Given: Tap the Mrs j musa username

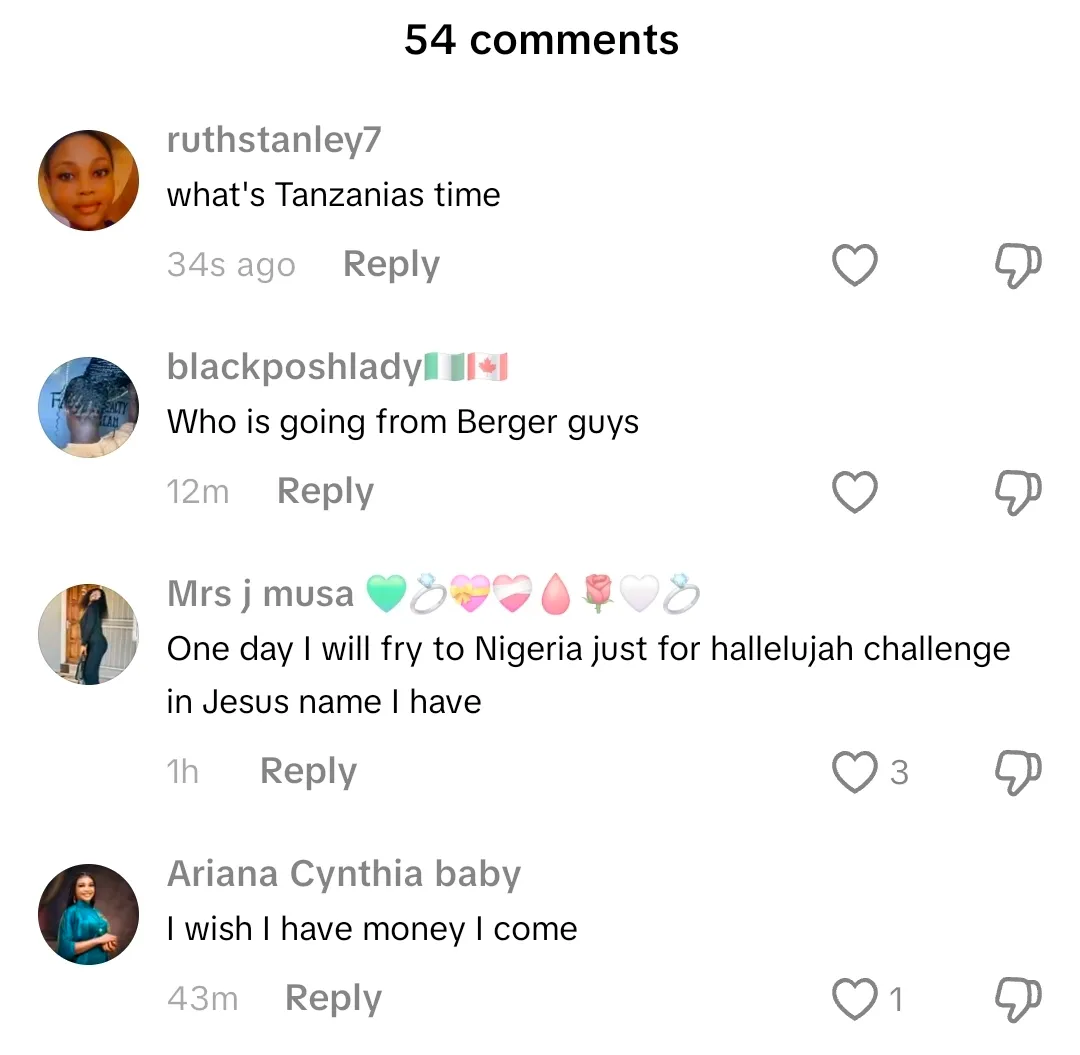Looking at the screenshot, I should point(260,595).
